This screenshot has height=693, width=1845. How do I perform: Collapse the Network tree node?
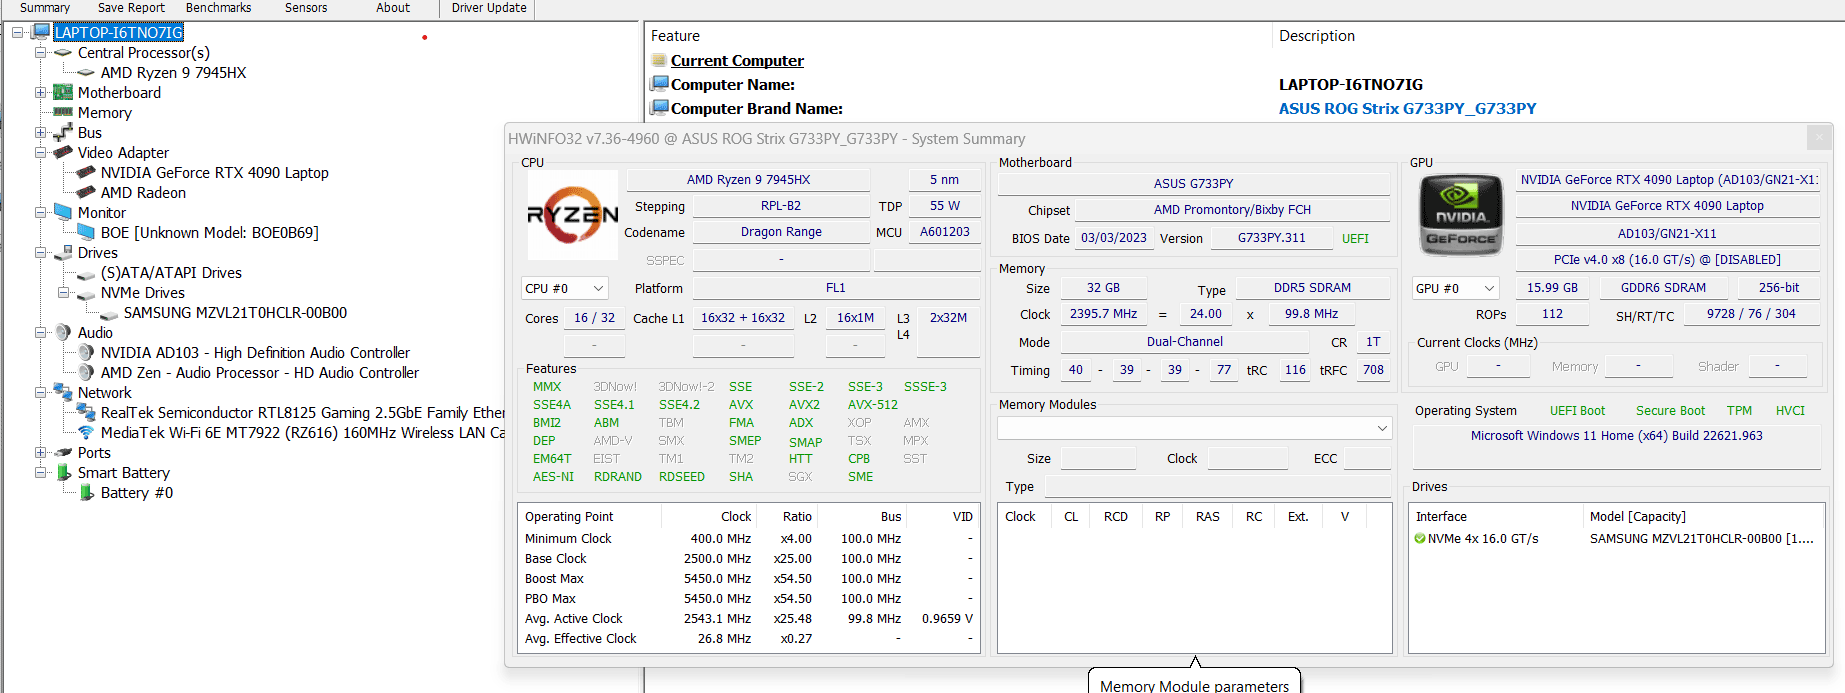(x=41, y=392)
